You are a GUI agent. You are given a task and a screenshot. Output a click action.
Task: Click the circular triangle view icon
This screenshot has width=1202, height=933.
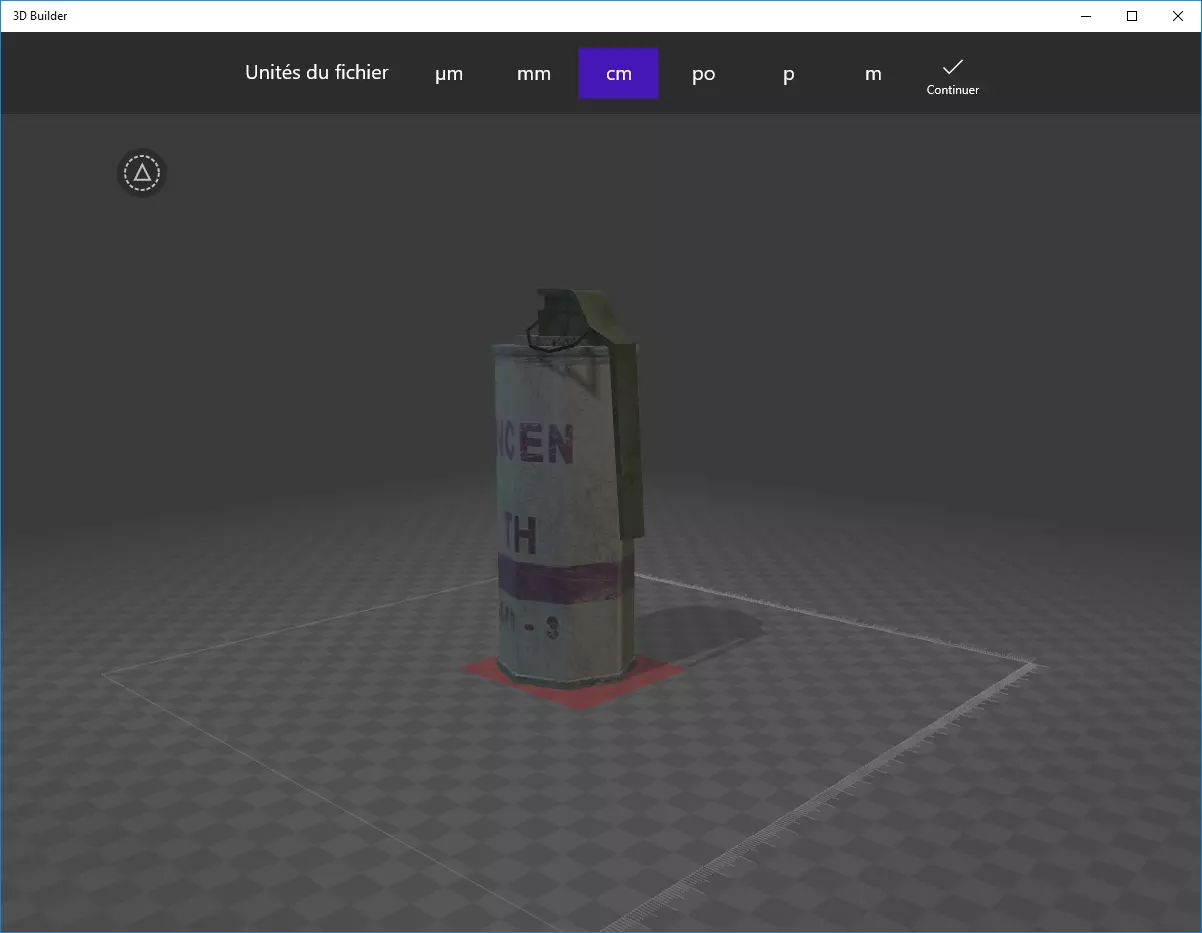(142, 173)
